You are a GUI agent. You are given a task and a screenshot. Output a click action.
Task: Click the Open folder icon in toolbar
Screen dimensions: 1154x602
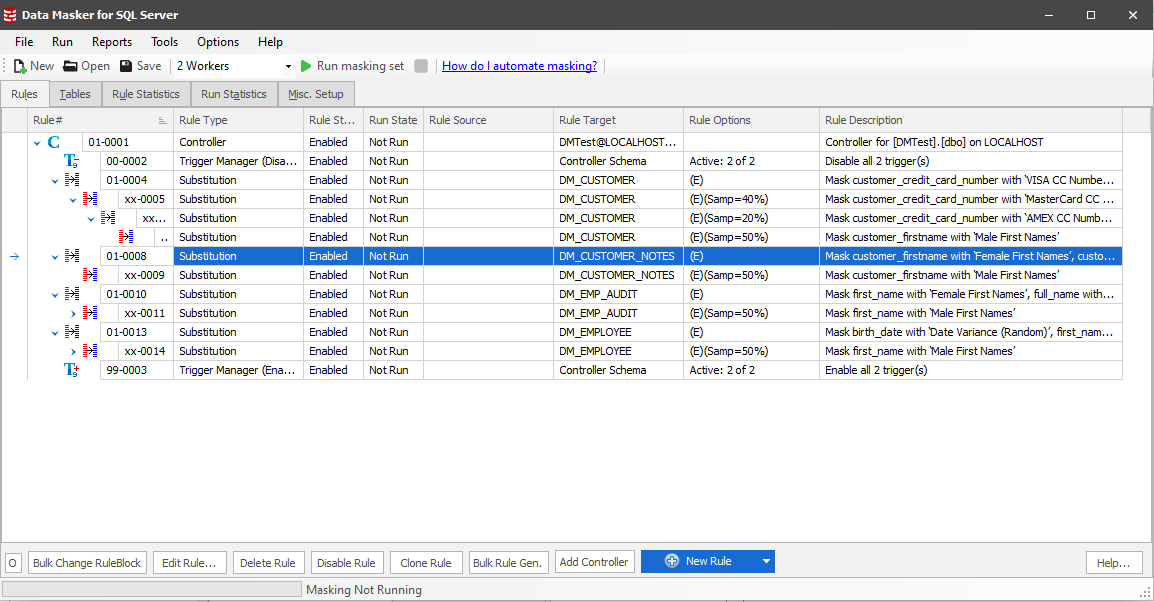click(70, 66)
